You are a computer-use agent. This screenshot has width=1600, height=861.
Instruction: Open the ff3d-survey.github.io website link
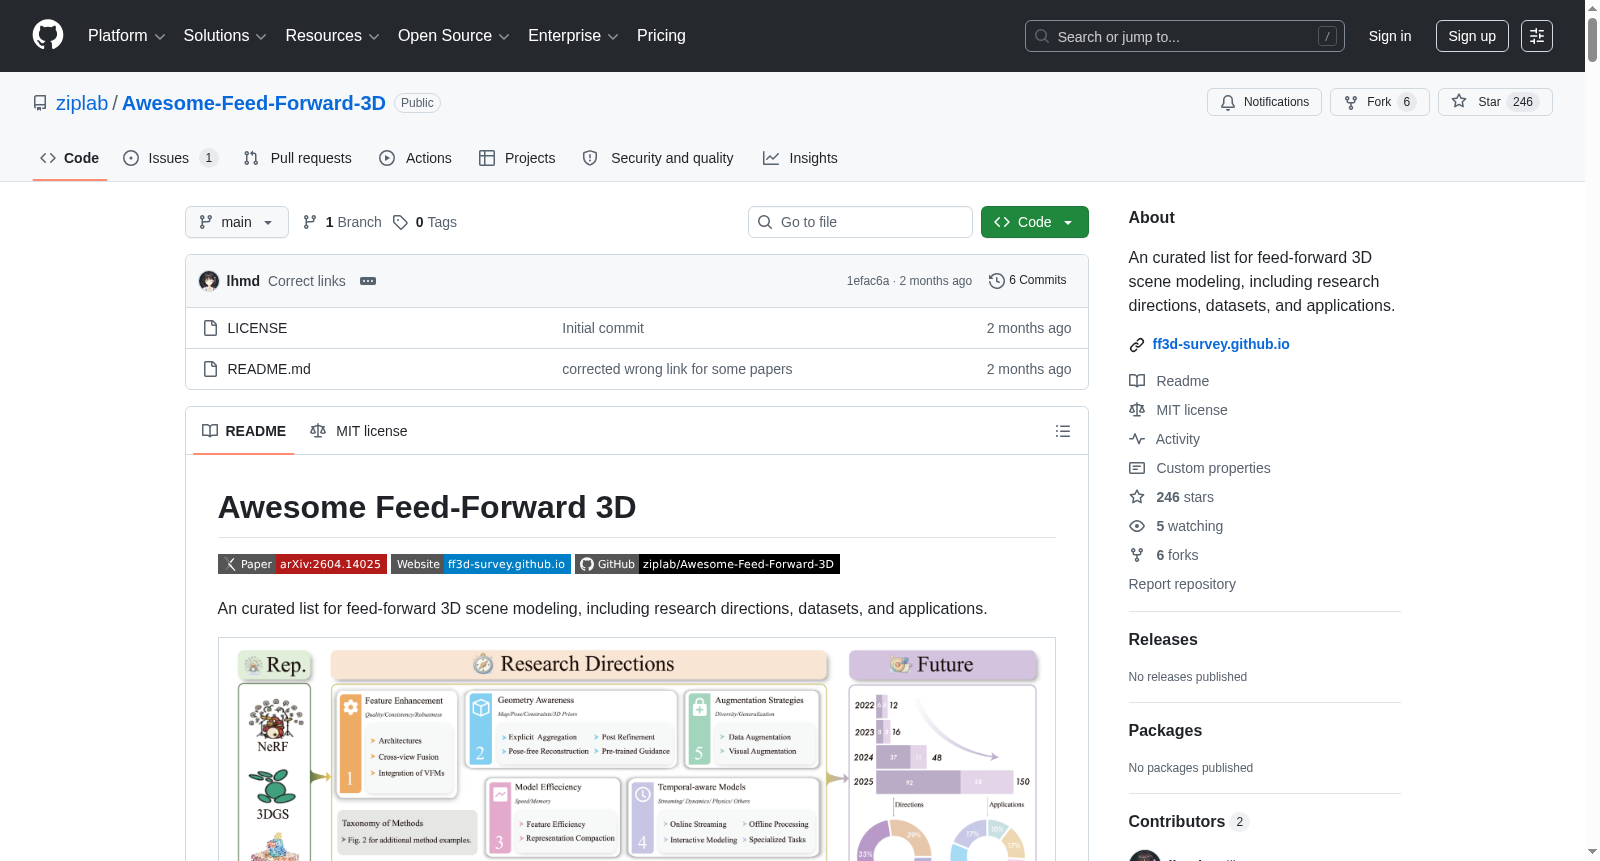tap(1221, 344)
